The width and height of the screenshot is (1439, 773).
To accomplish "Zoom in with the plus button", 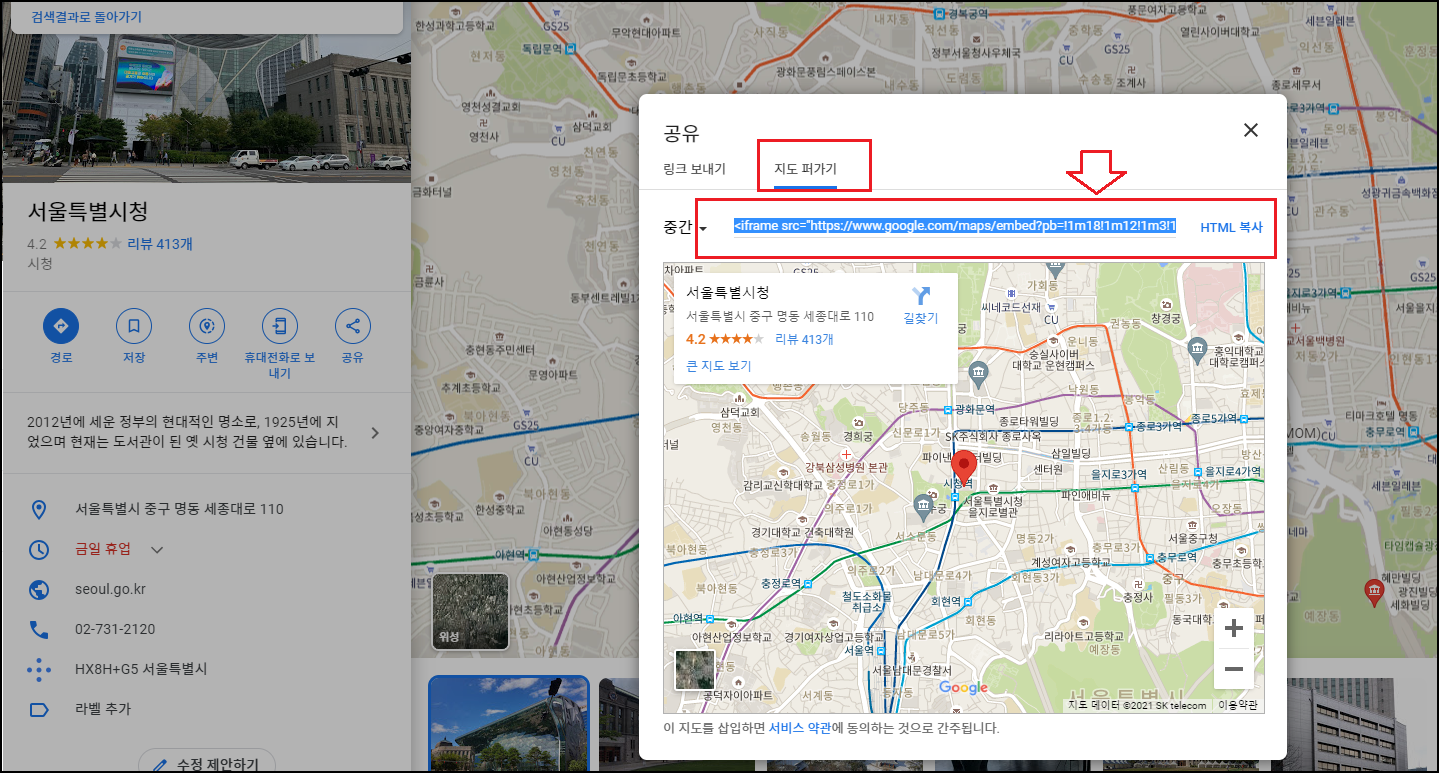I will point(1233,629).
